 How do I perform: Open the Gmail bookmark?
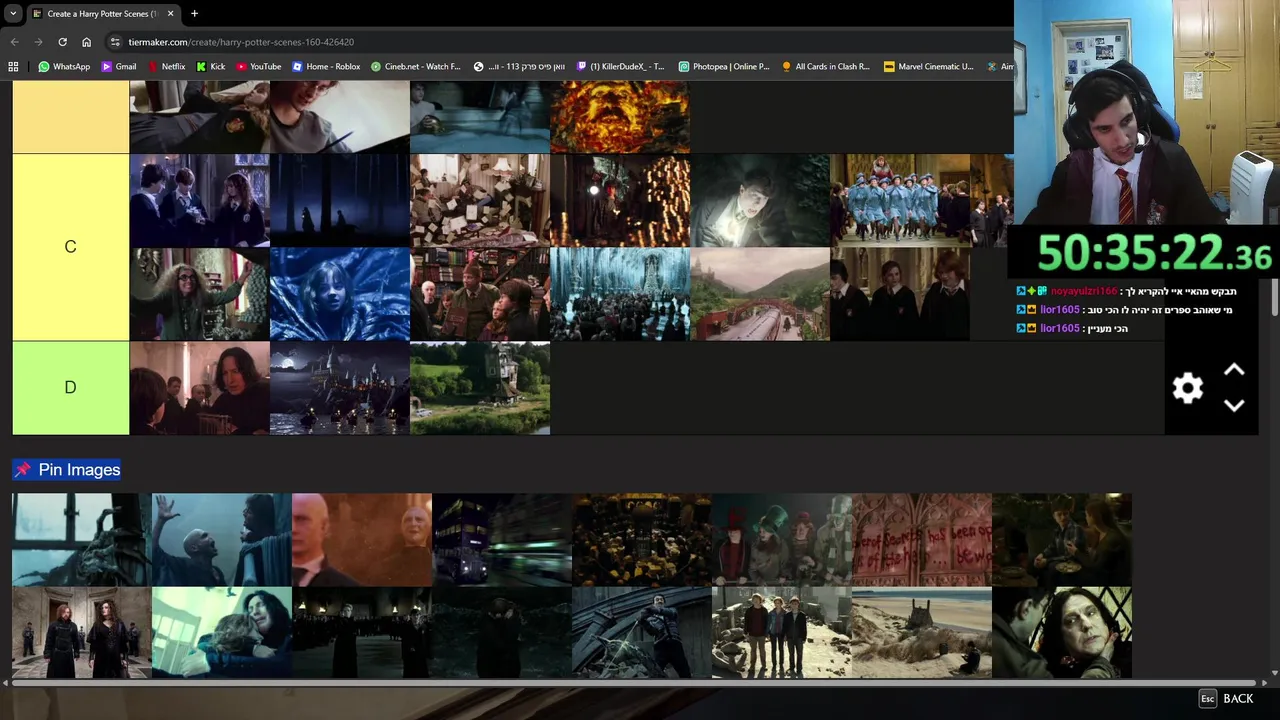119,67
